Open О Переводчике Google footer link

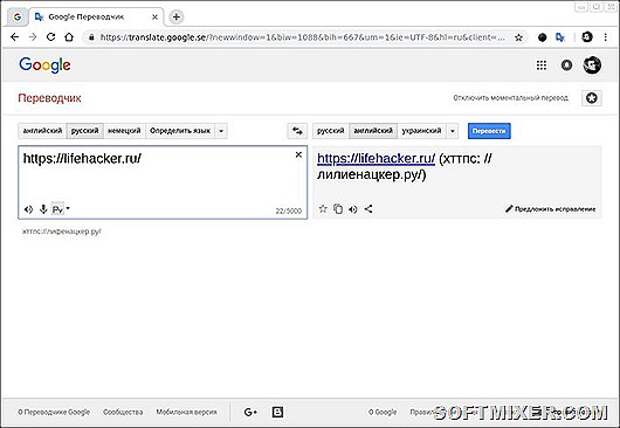pyautogui.click(x=54, y=412)
